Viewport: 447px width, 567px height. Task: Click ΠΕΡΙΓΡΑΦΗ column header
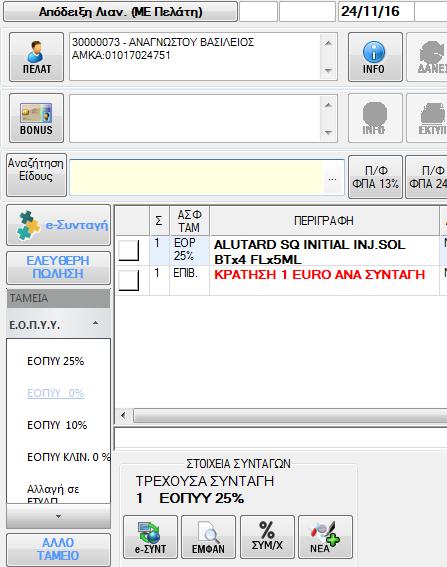[324, 221]
